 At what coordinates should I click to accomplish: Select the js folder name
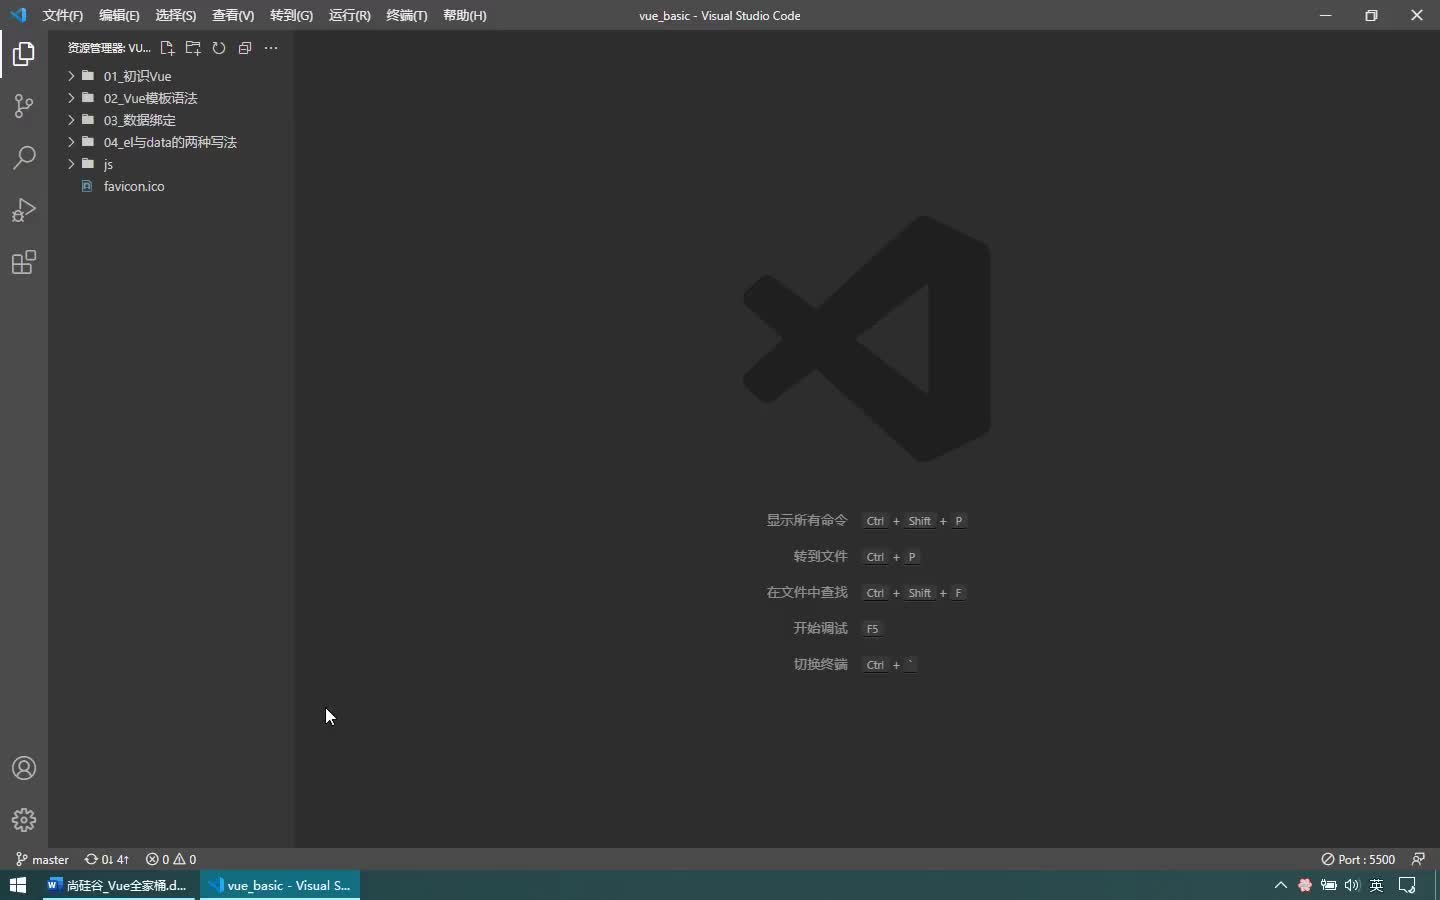pos(108,164)
